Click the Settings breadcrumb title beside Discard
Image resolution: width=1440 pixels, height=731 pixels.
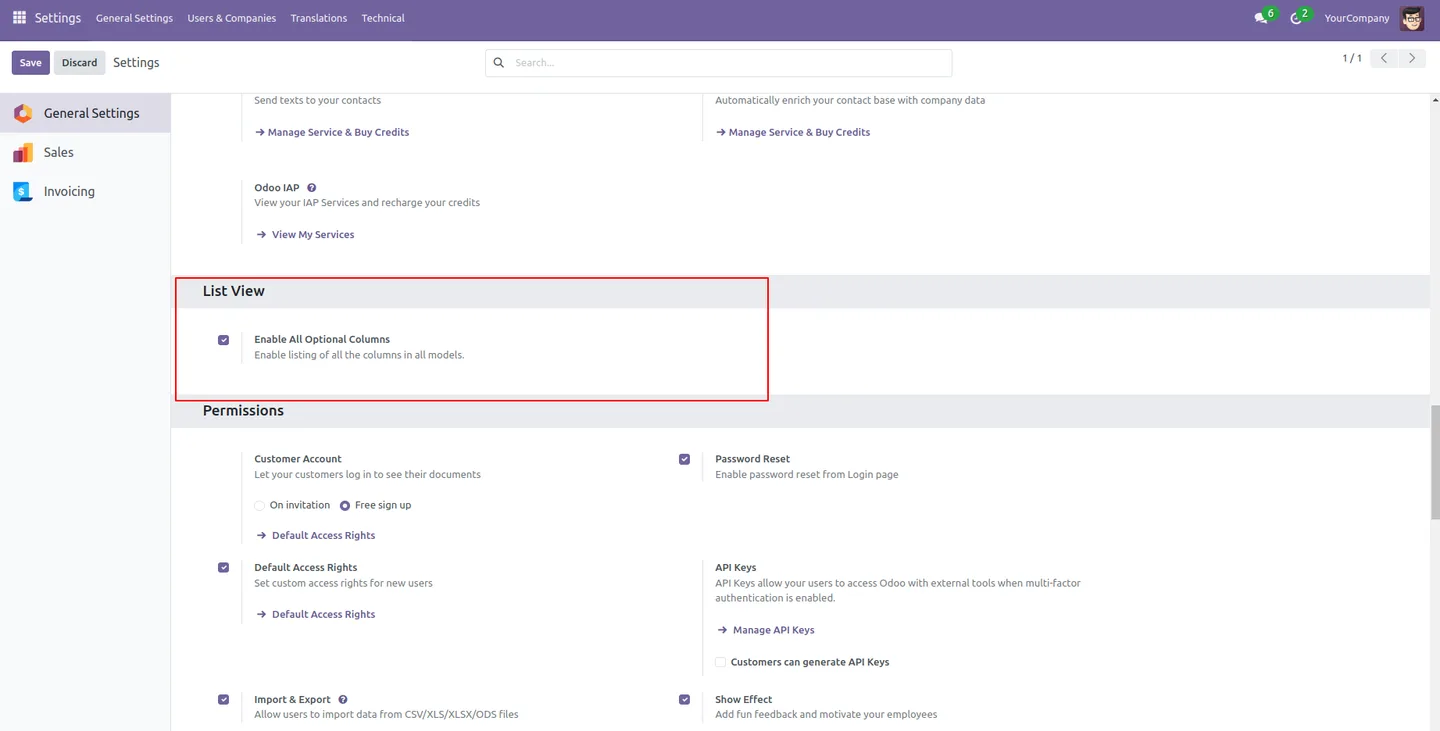pyautogui.click(x=136, y=62)
